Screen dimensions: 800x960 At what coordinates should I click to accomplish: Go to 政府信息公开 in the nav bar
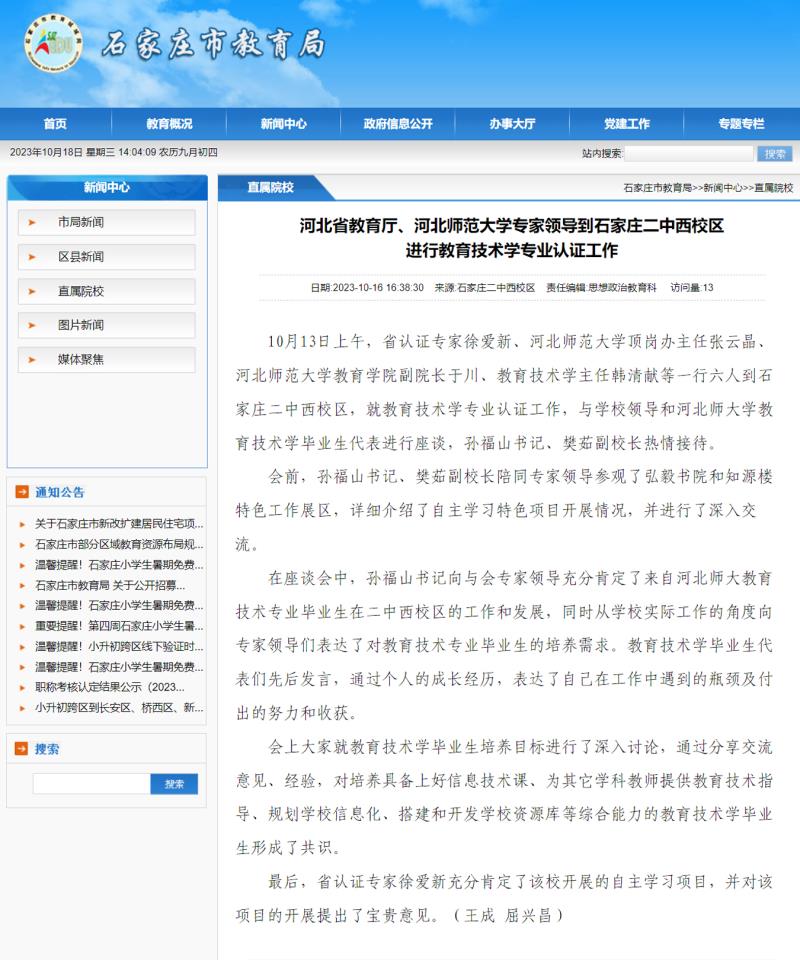398,124
